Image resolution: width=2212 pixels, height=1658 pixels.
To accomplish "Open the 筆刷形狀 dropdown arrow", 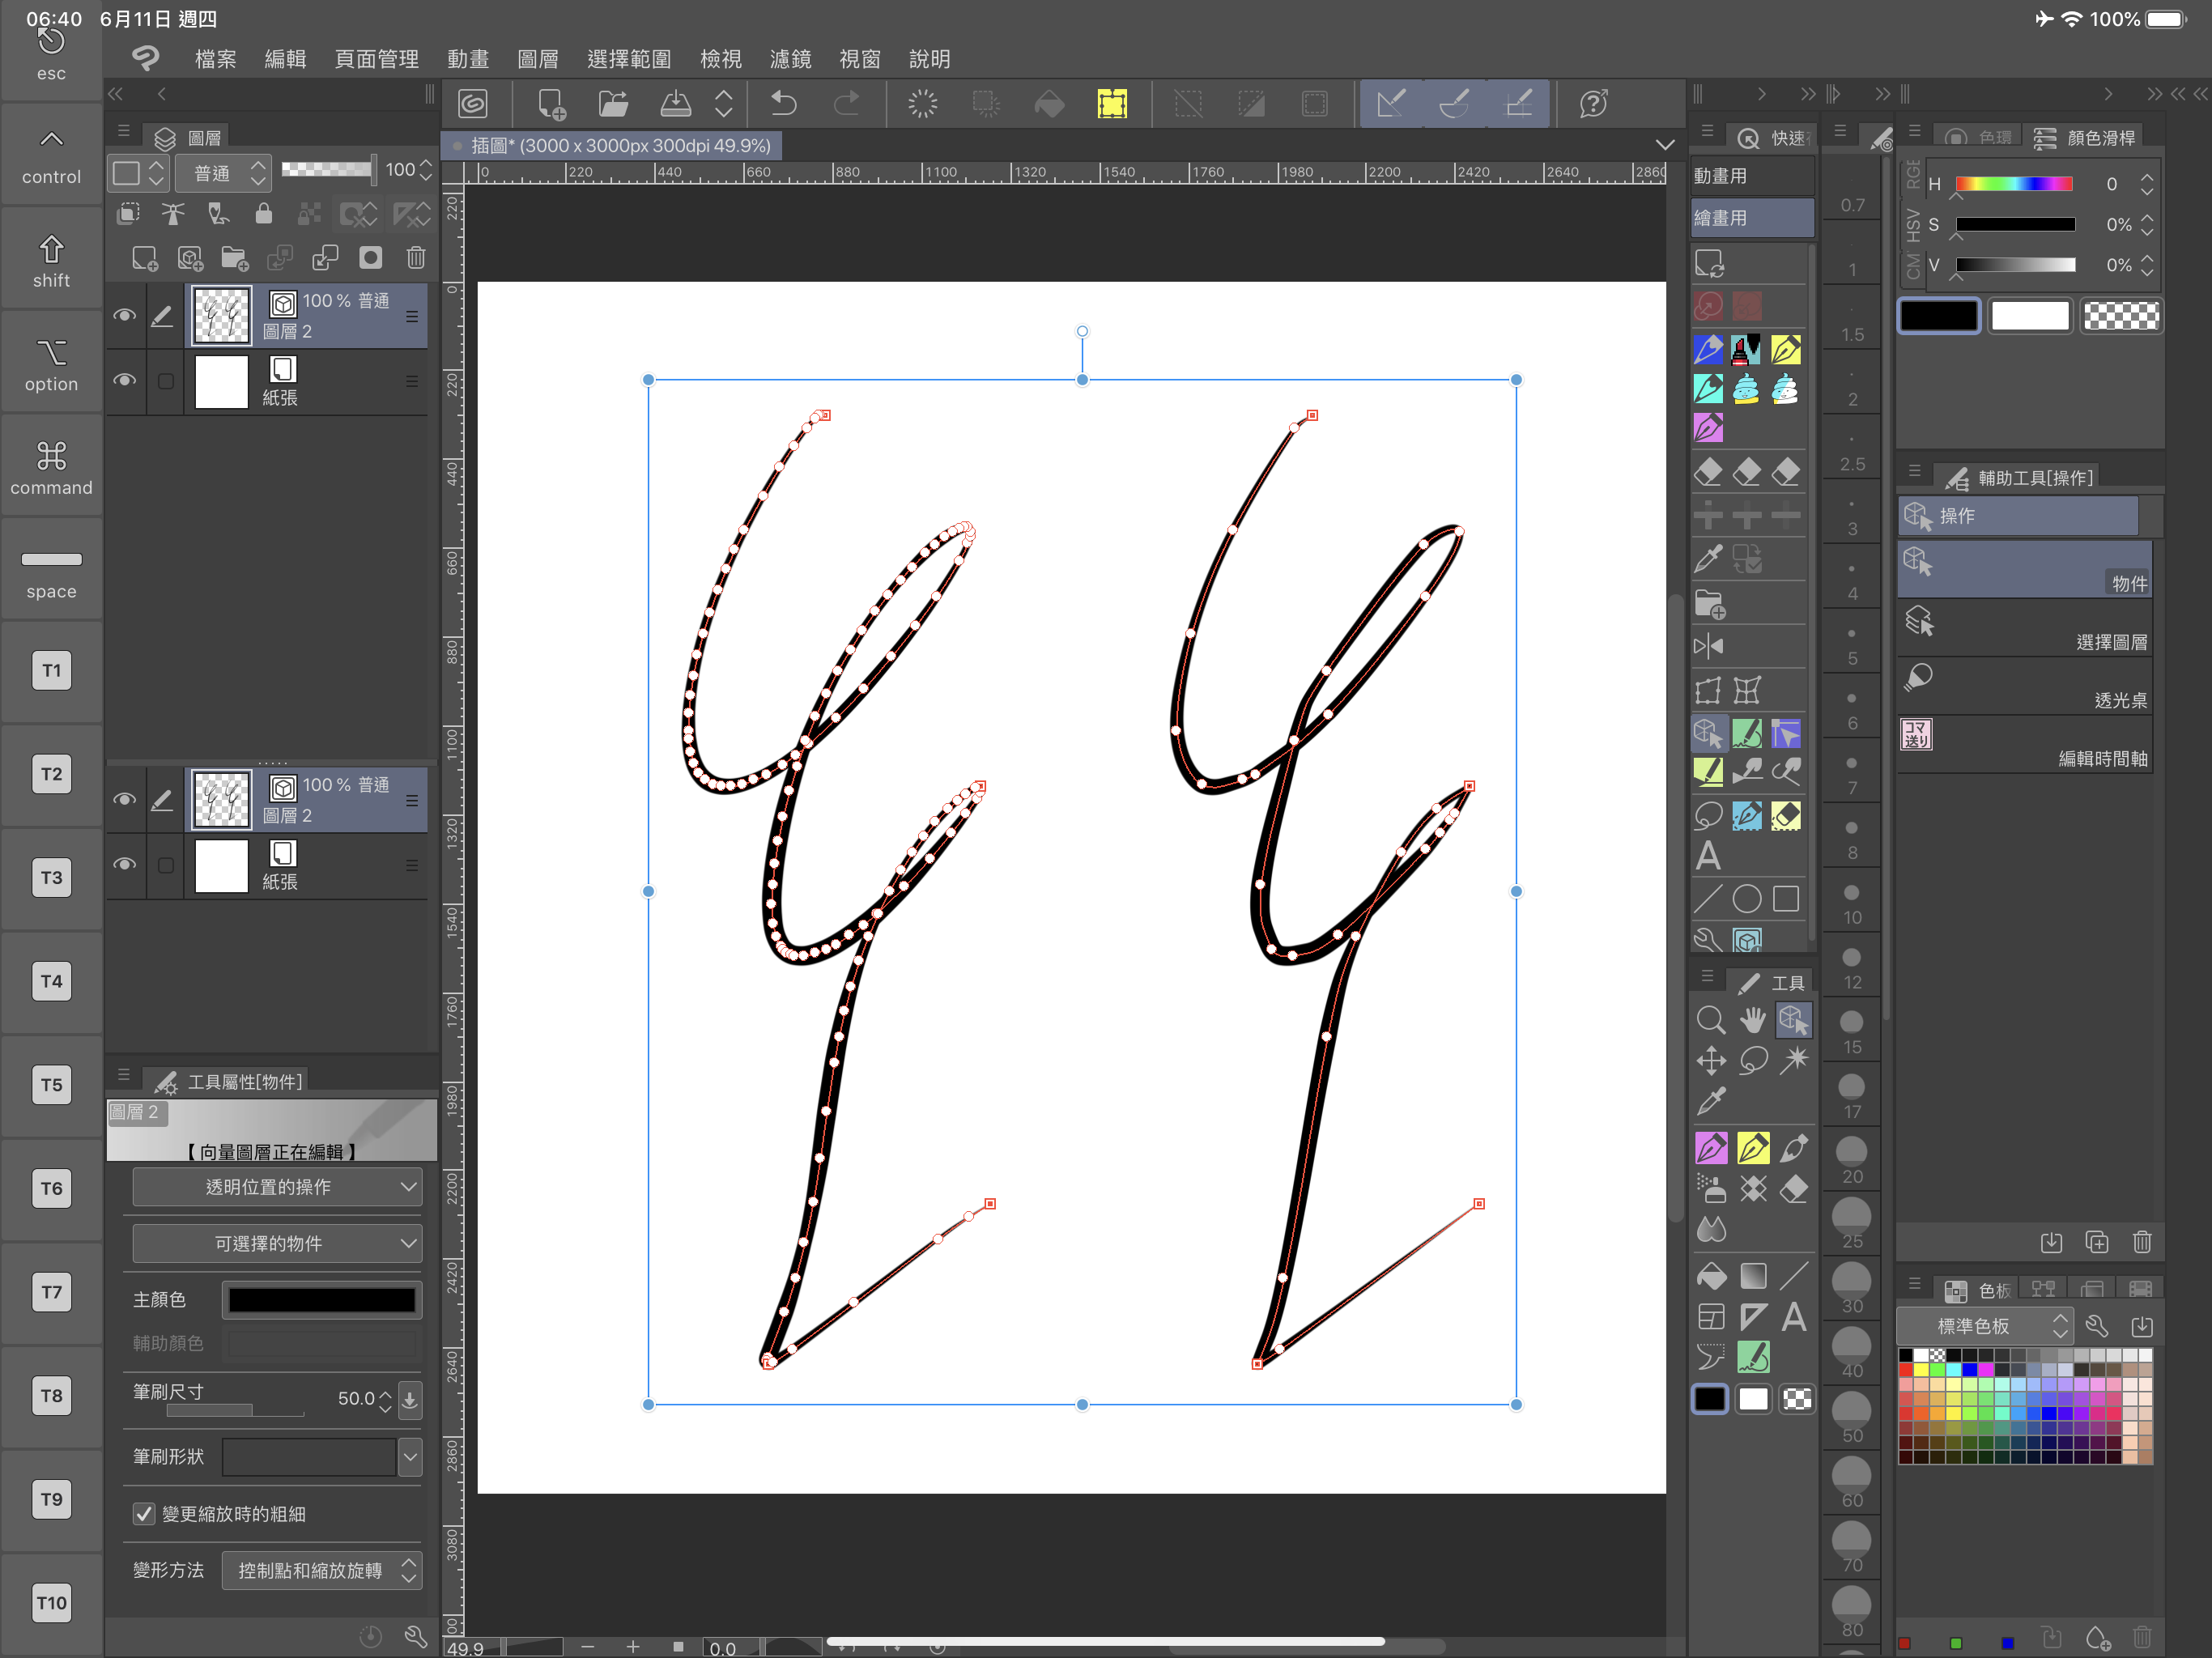I will point(410,1457).
